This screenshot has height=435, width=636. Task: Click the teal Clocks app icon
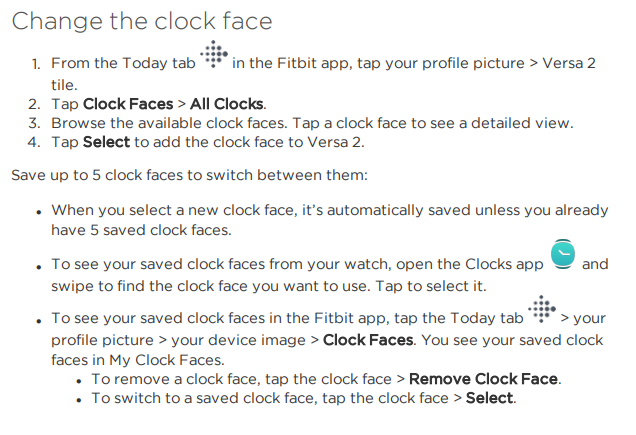pos(563,254)
